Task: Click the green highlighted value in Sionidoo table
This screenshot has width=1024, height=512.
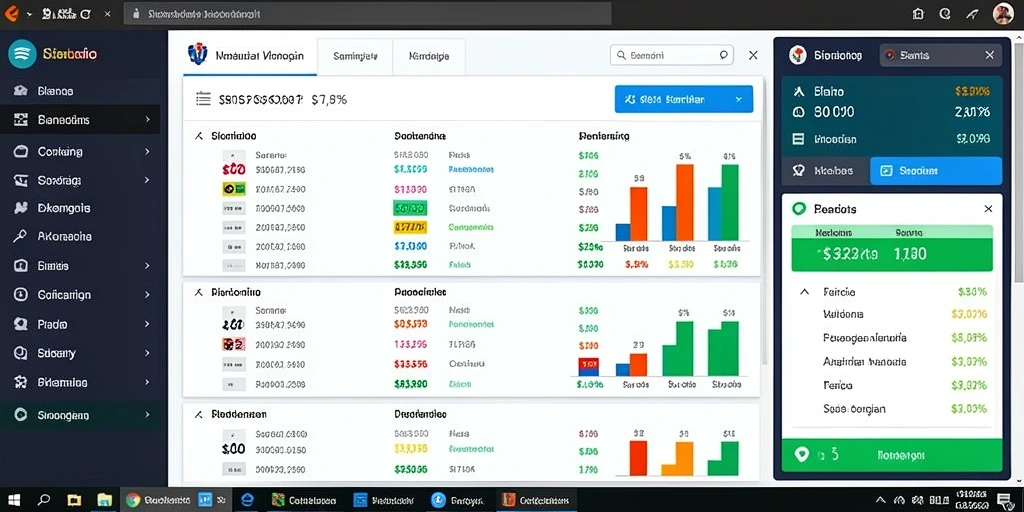Action: [x=410, y=208]
